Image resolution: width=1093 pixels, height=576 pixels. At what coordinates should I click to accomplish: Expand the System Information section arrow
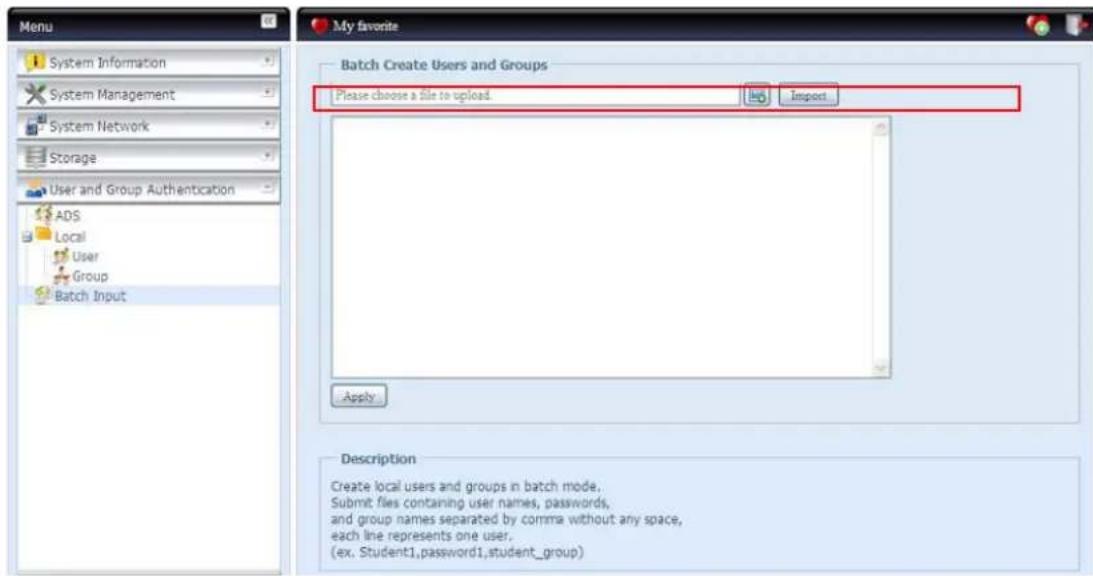(268, 63)
